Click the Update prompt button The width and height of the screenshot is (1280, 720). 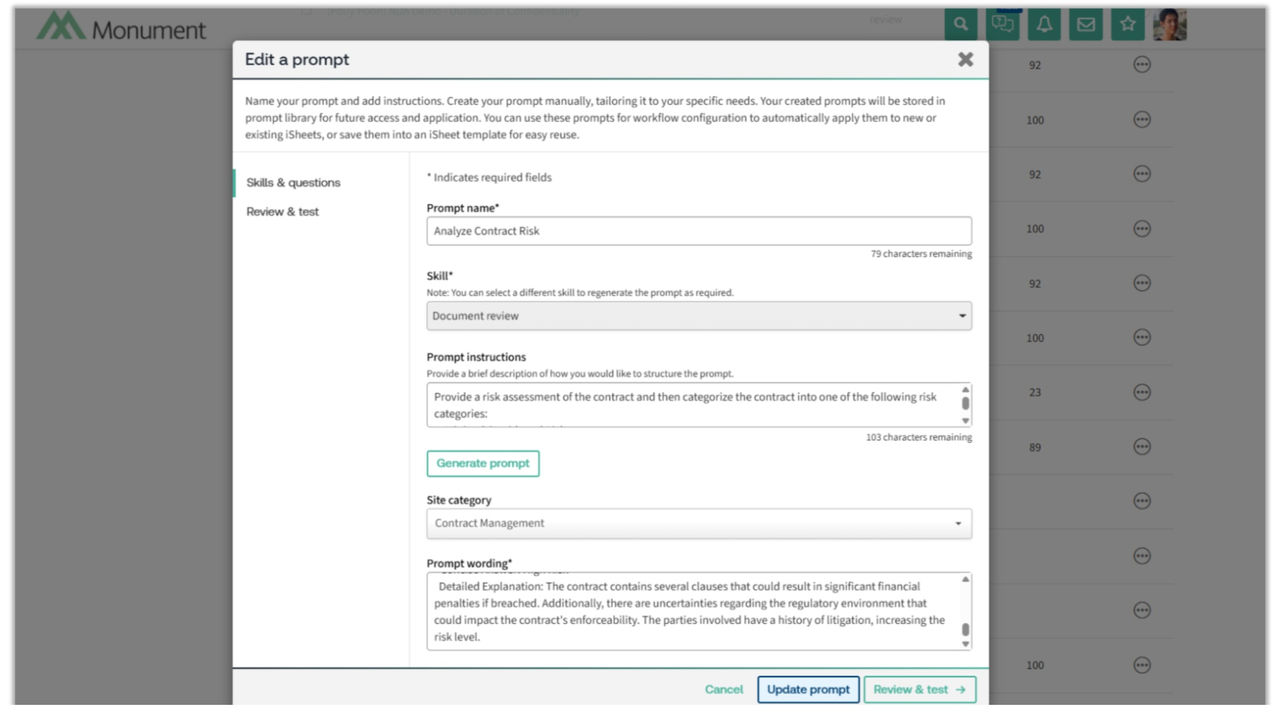click(x=808, y=689)
